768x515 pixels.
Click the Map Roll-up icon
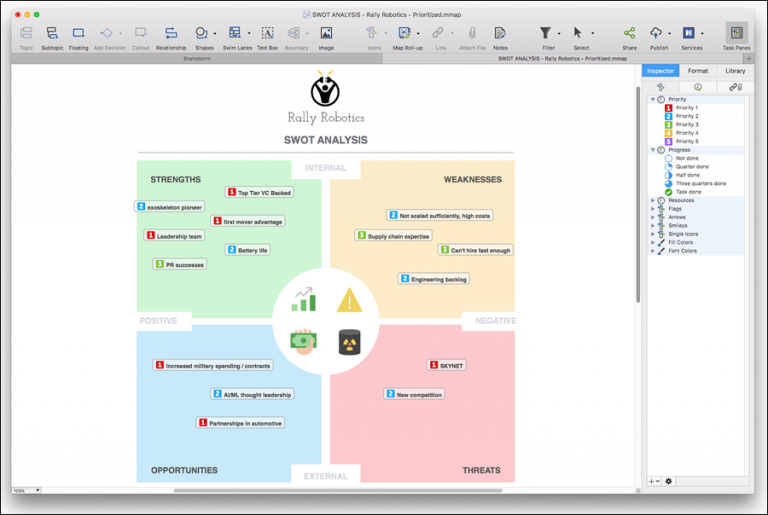click(x=404, y=33)
